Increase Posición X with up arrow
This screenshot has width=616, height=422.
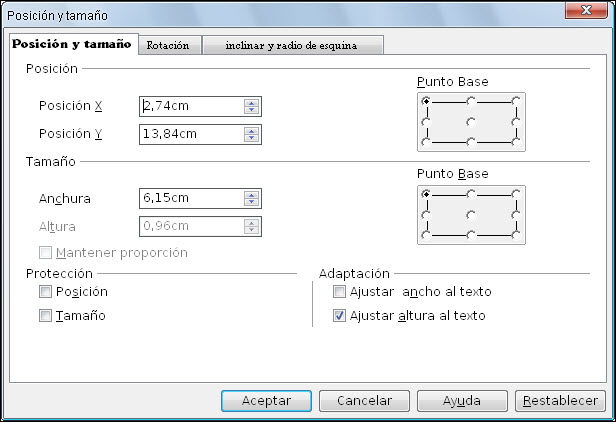tap(251, 102)
